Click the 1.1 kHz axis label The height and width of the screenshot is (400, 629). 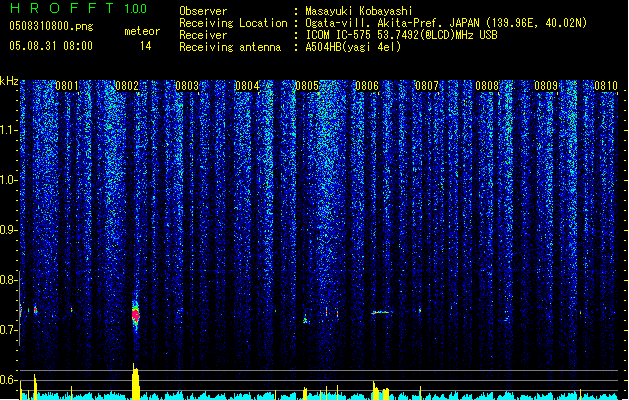(7, 130)
